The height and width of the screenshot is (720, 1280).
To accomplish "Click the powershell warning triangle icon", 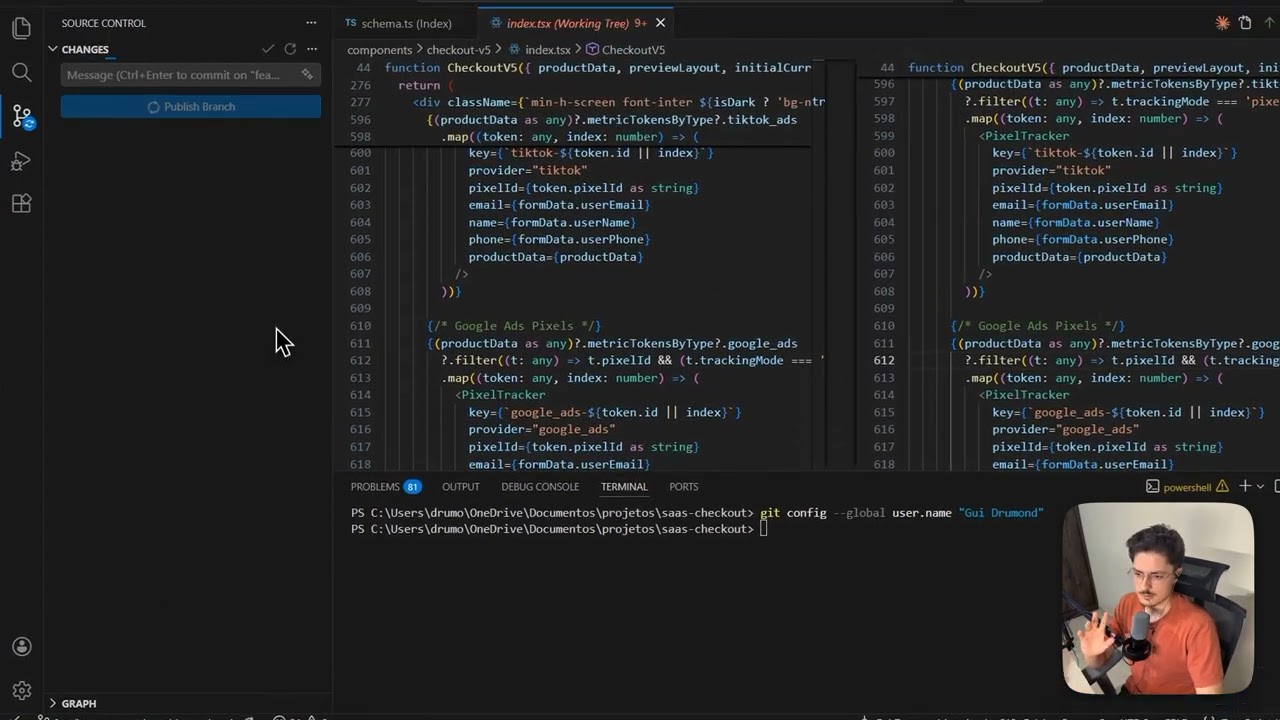I will [1222, 487].
